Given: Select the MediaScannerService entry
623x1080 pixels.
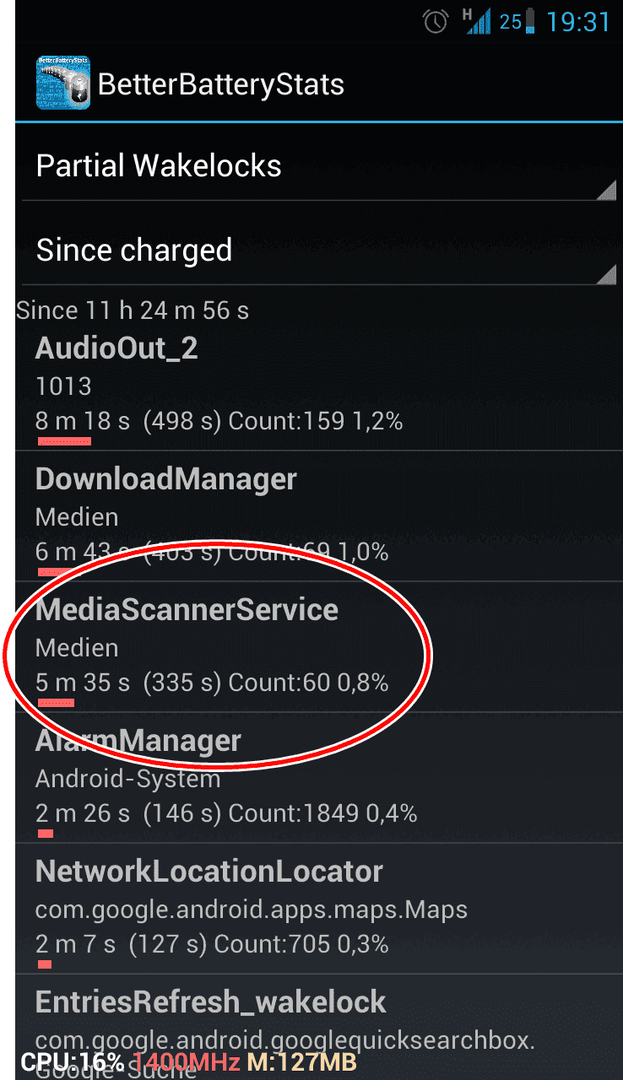Looking at the screenshot, I should point(319,647).
